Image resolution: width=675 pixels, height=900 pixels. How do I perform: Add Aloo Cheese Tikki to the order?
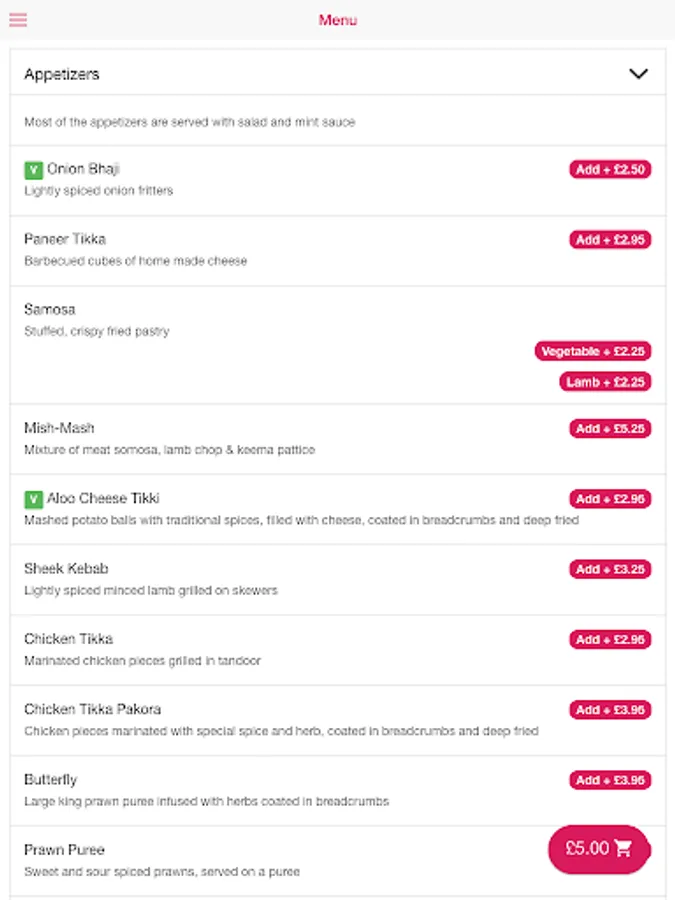610,499
